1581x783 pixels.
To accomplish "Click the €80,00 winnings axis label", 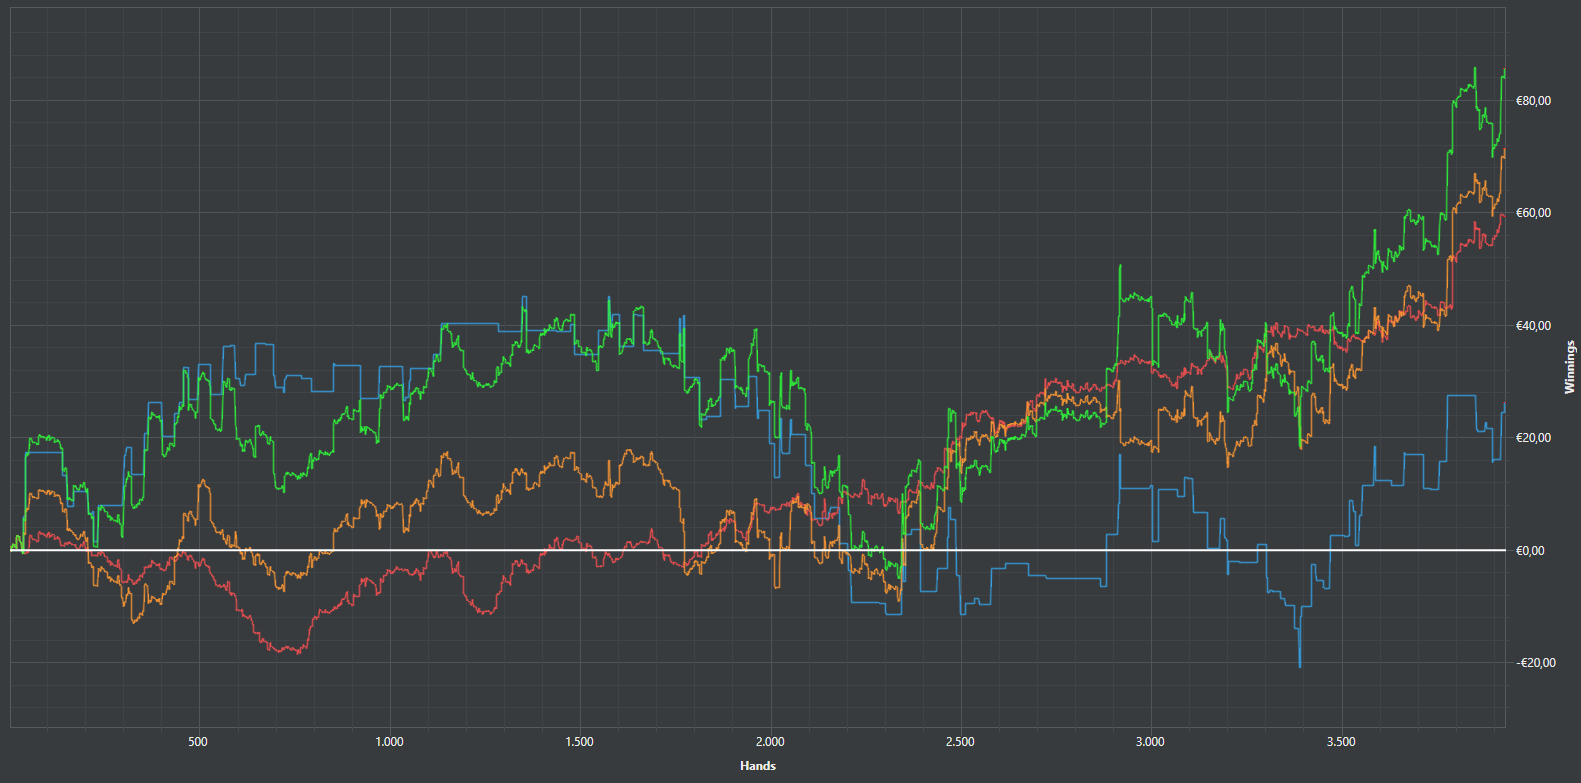I will [x=1533, y=101].
